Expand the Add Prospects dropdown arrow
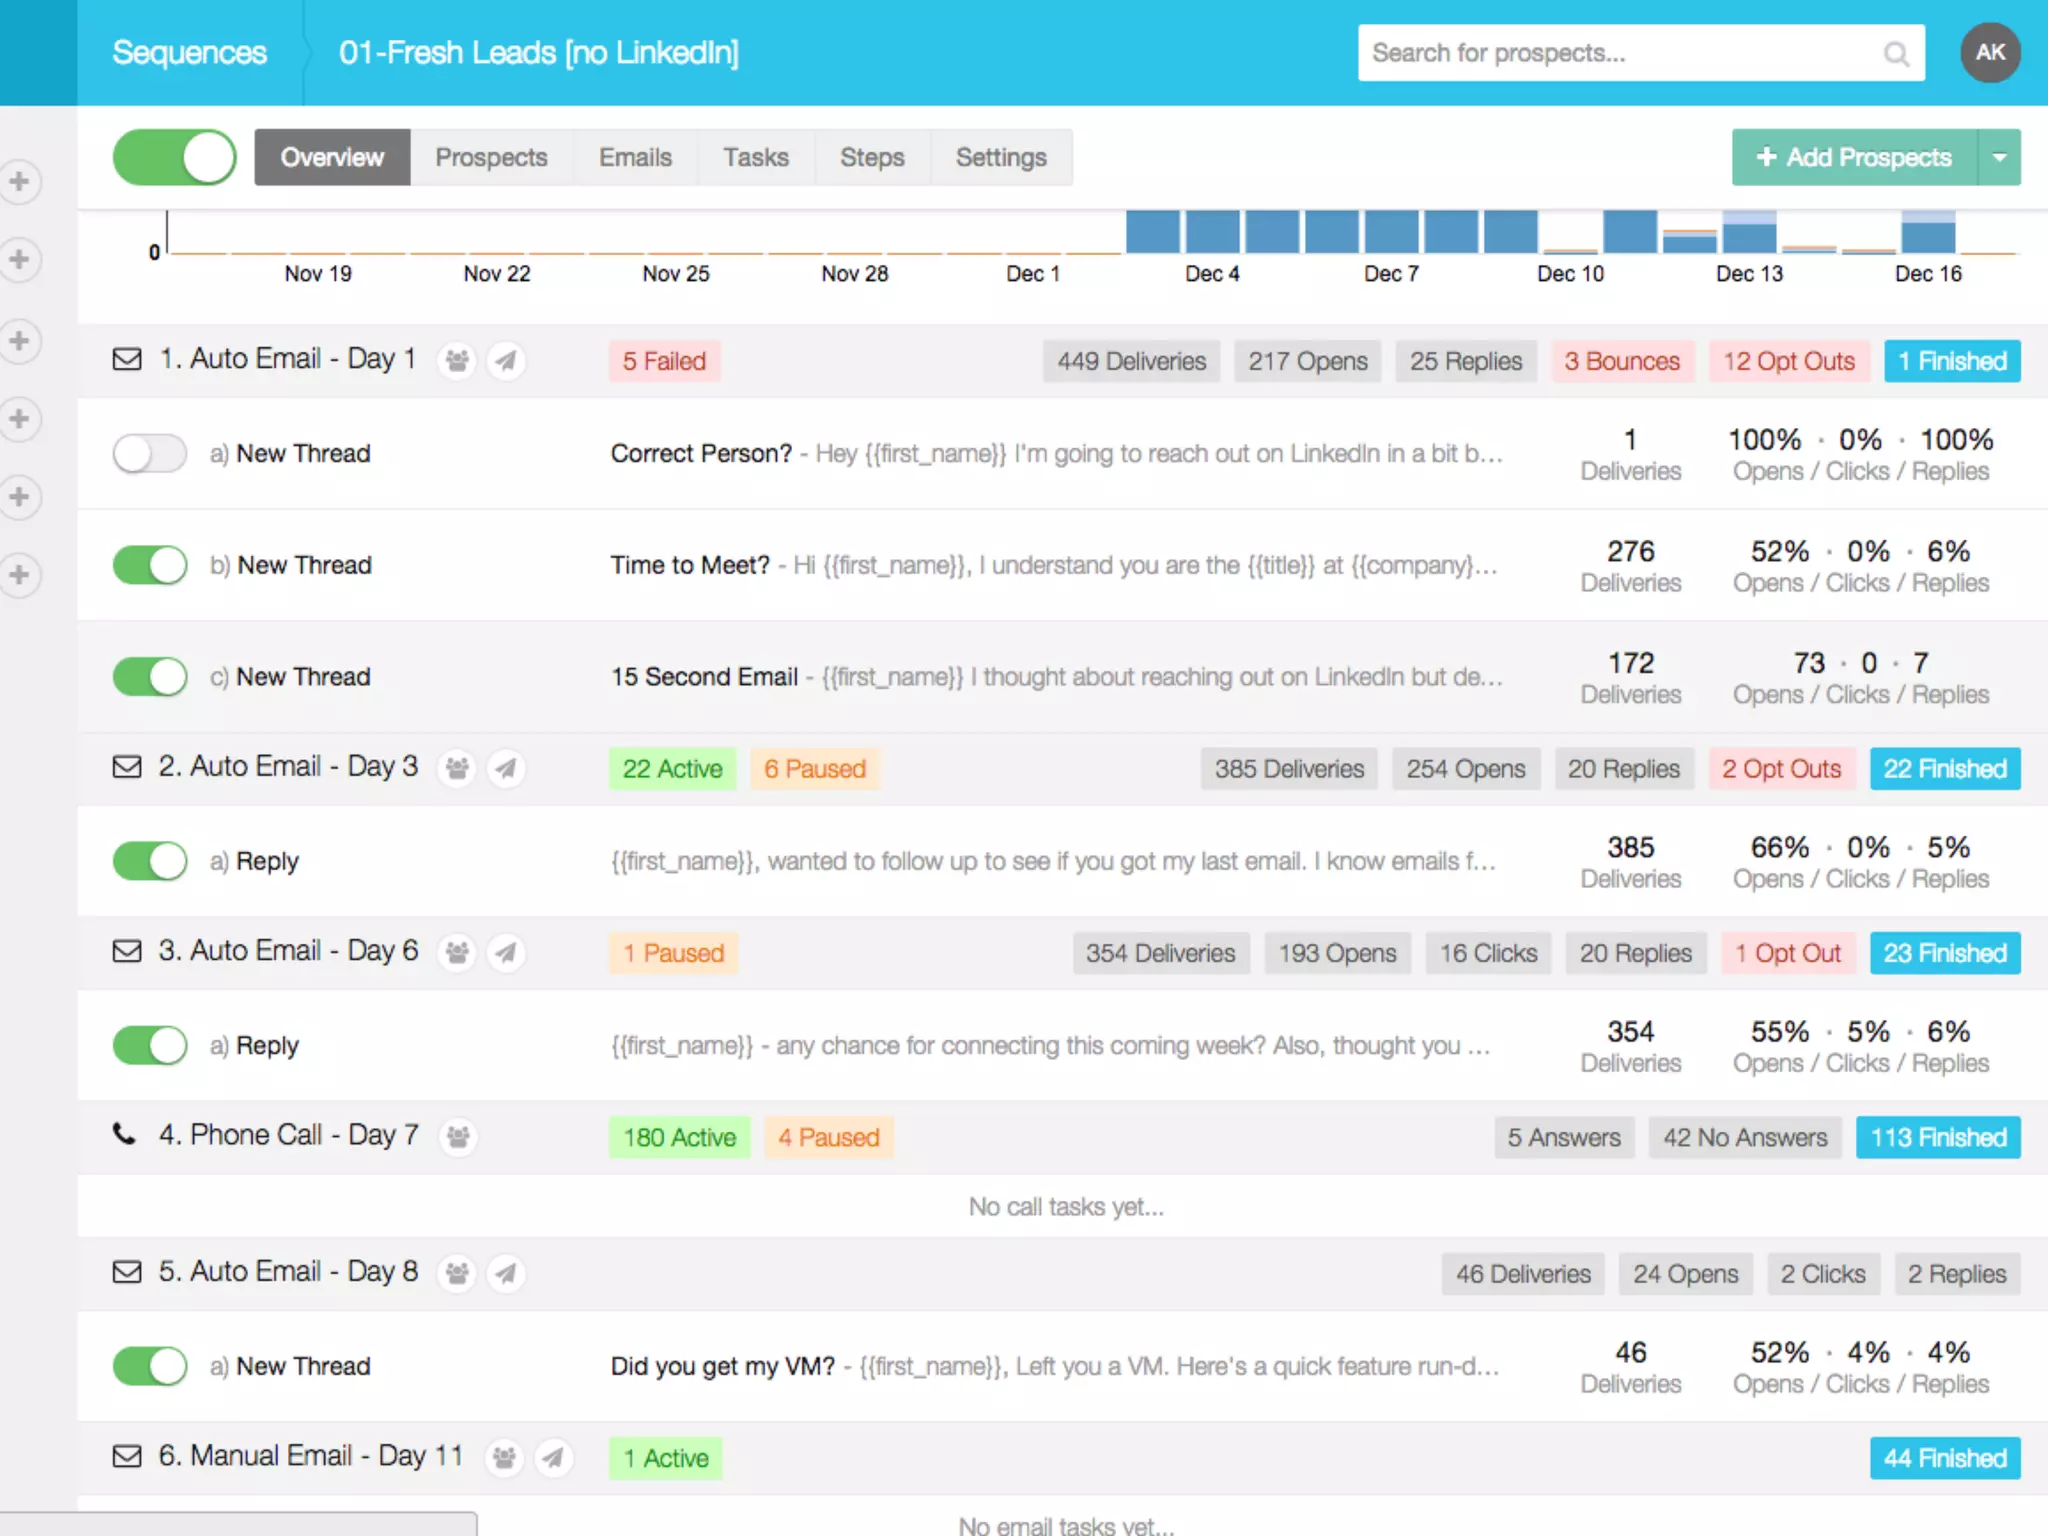The image size is (2048, 1536). click(1999, 157)
